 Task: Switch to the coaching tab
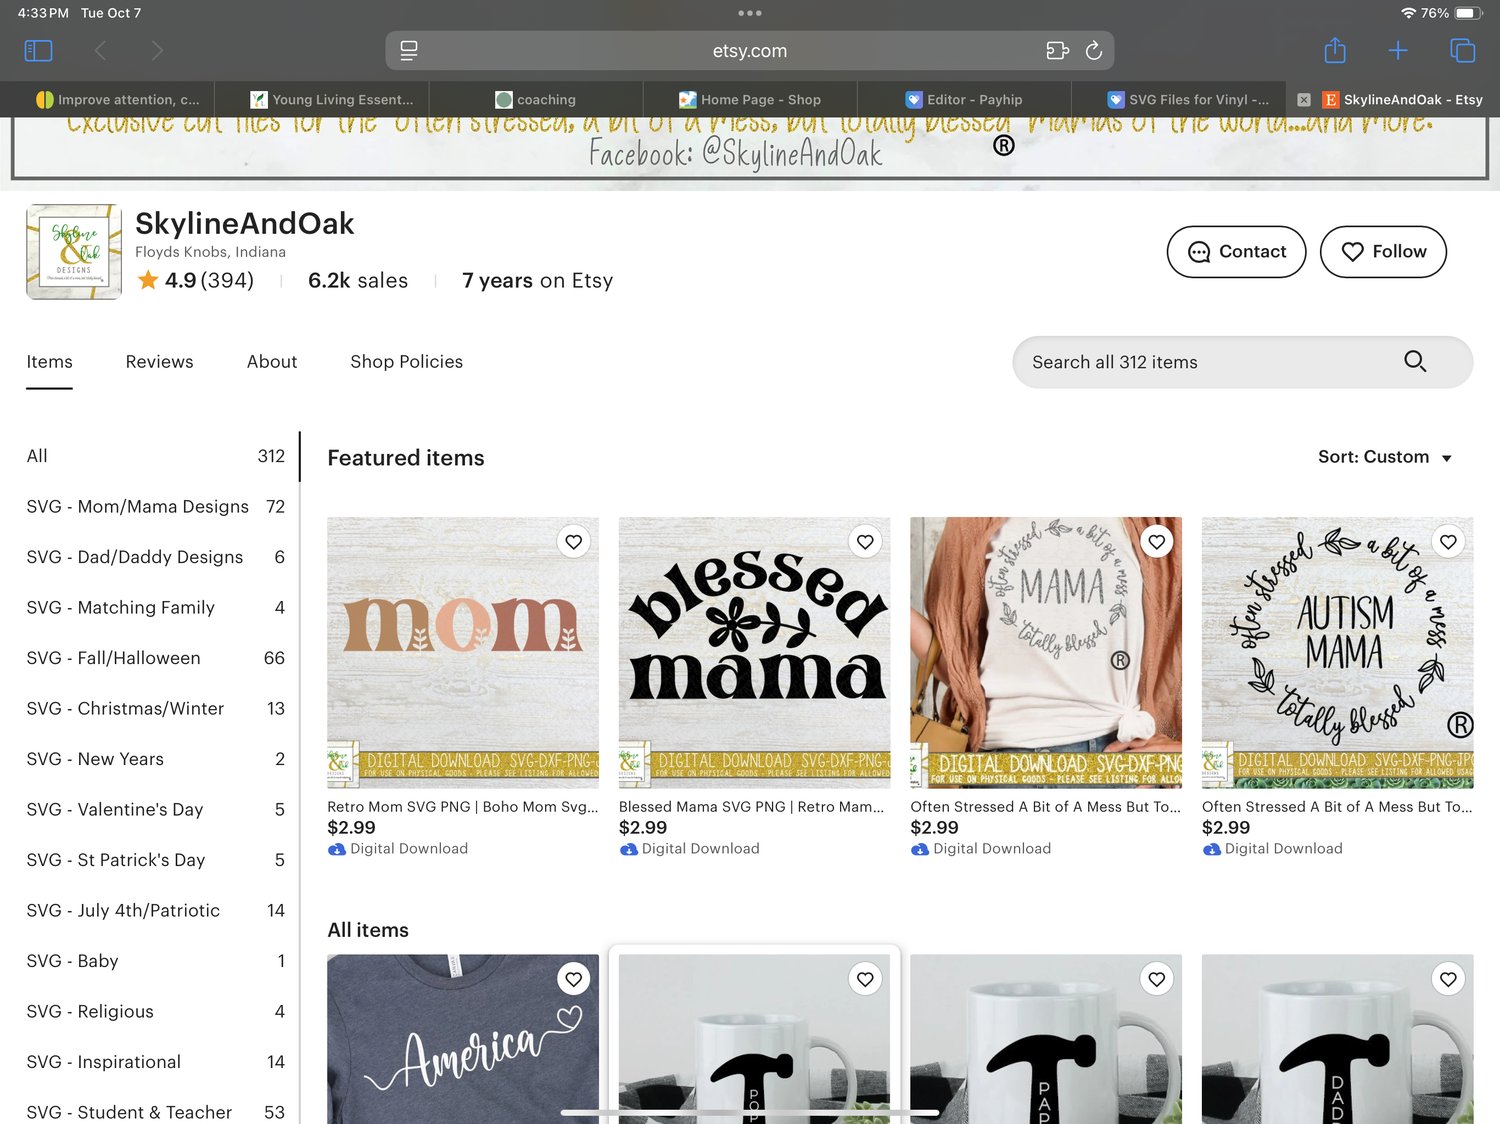(x=536, y=100)
